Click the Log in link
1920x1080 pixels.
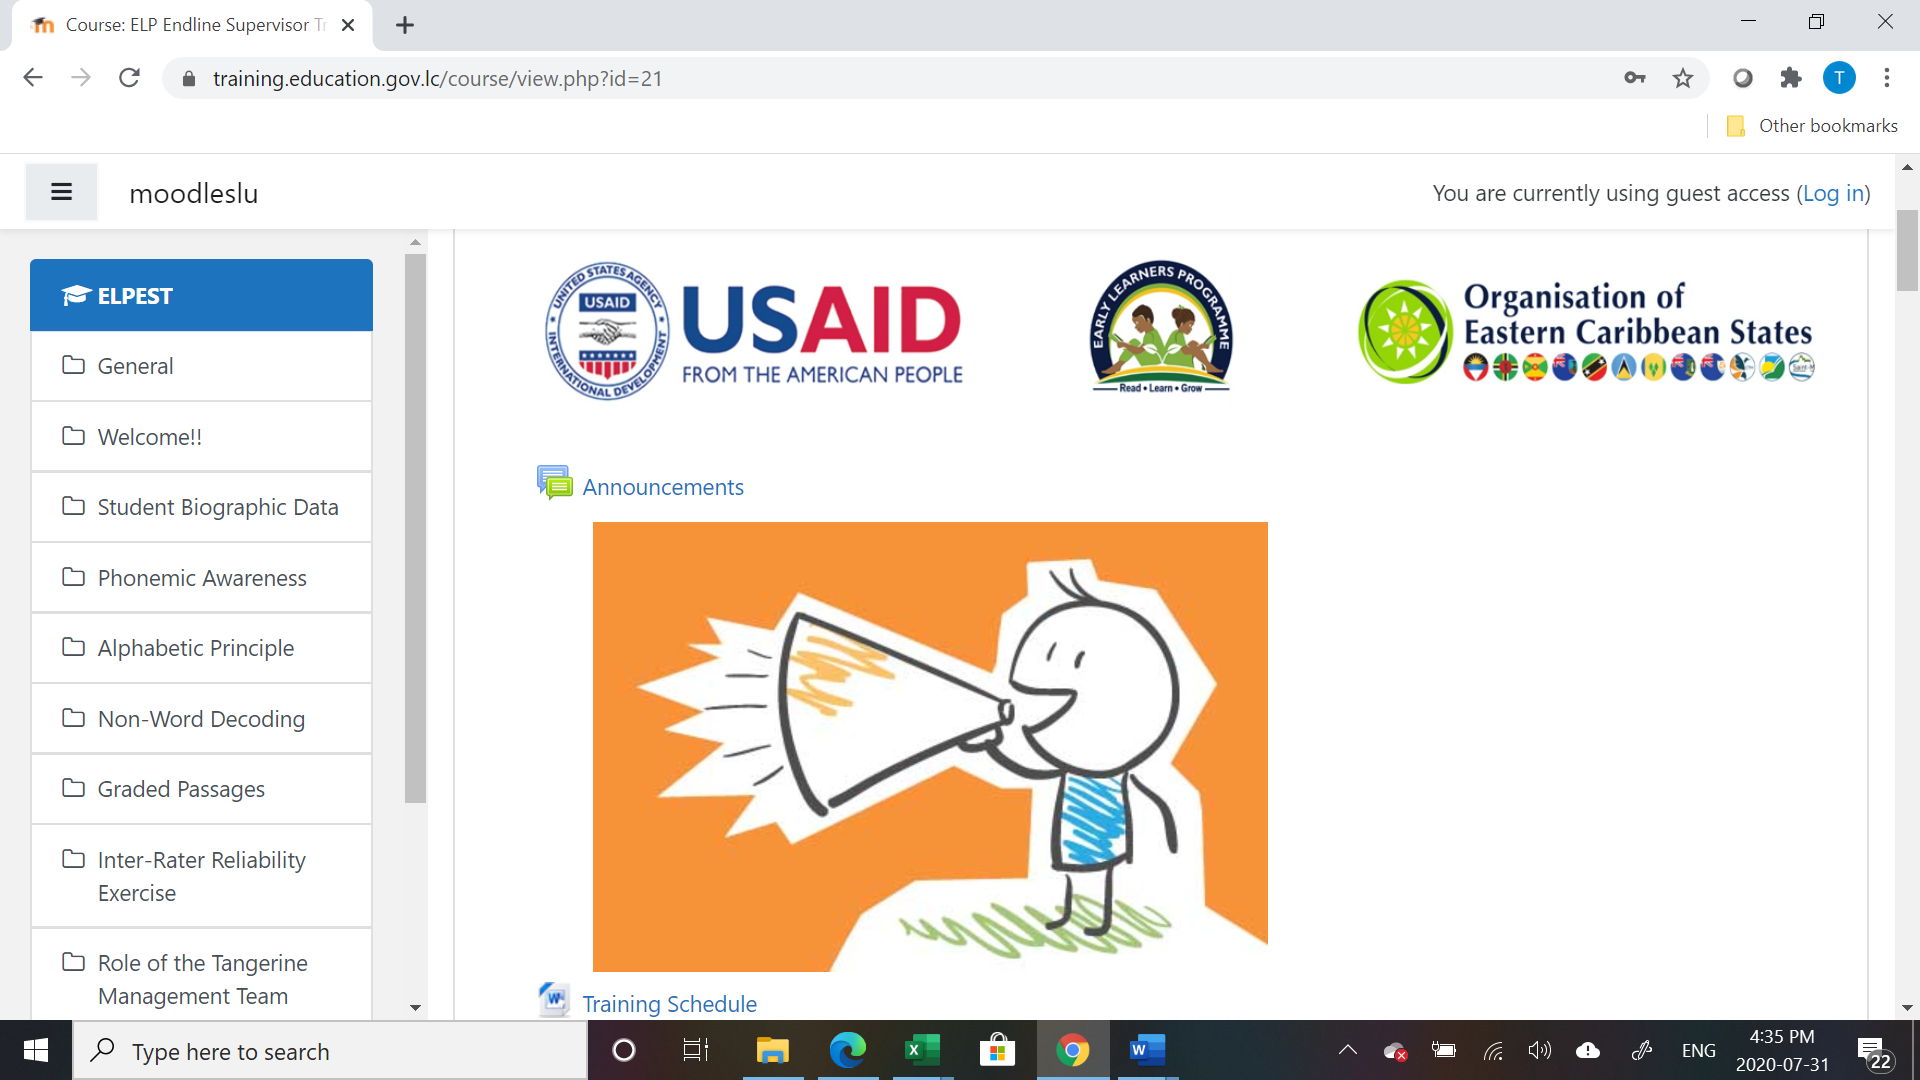coord(1833,193)
